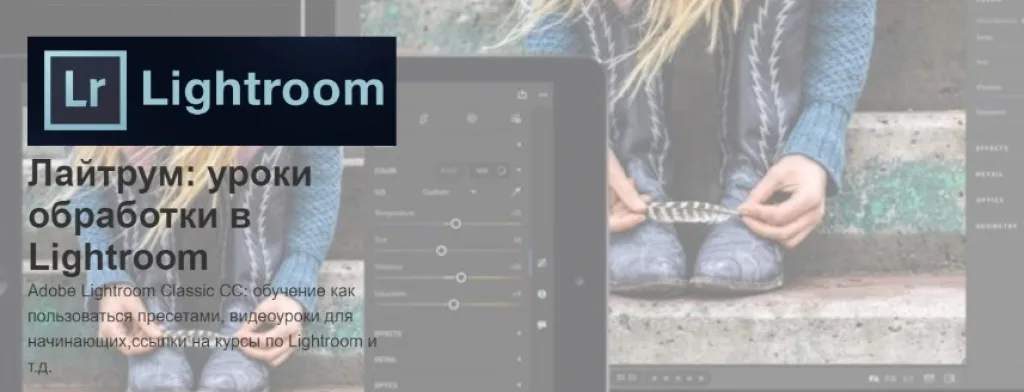Screen dimensions: 1024x392
Task: Click the star rating row below the photo
Action: 677,378
